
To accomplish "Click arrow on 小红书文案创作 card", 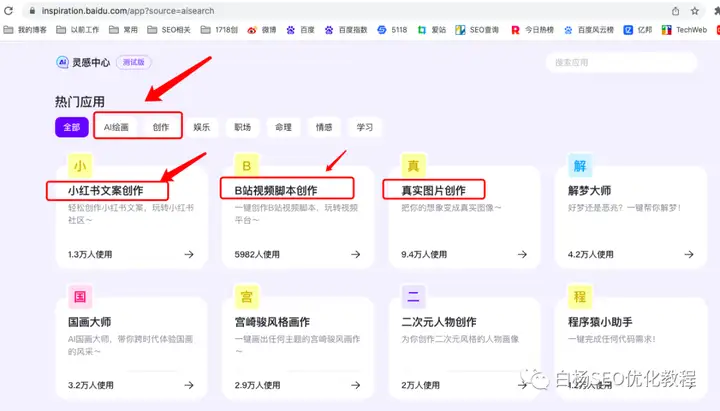I will [189, 254].
